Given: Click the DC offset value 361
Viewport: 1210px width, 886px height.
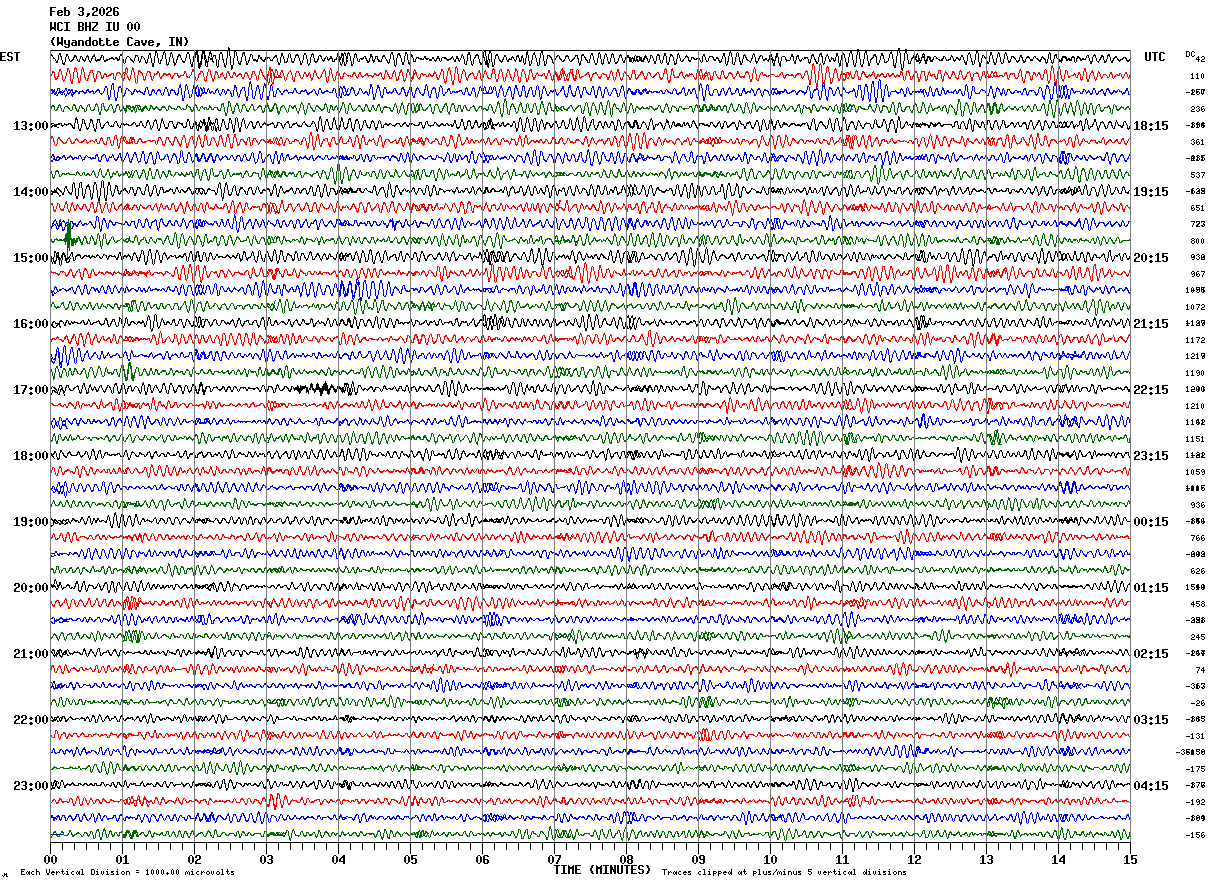Looking at the screenshot, I should point(1197,142).
